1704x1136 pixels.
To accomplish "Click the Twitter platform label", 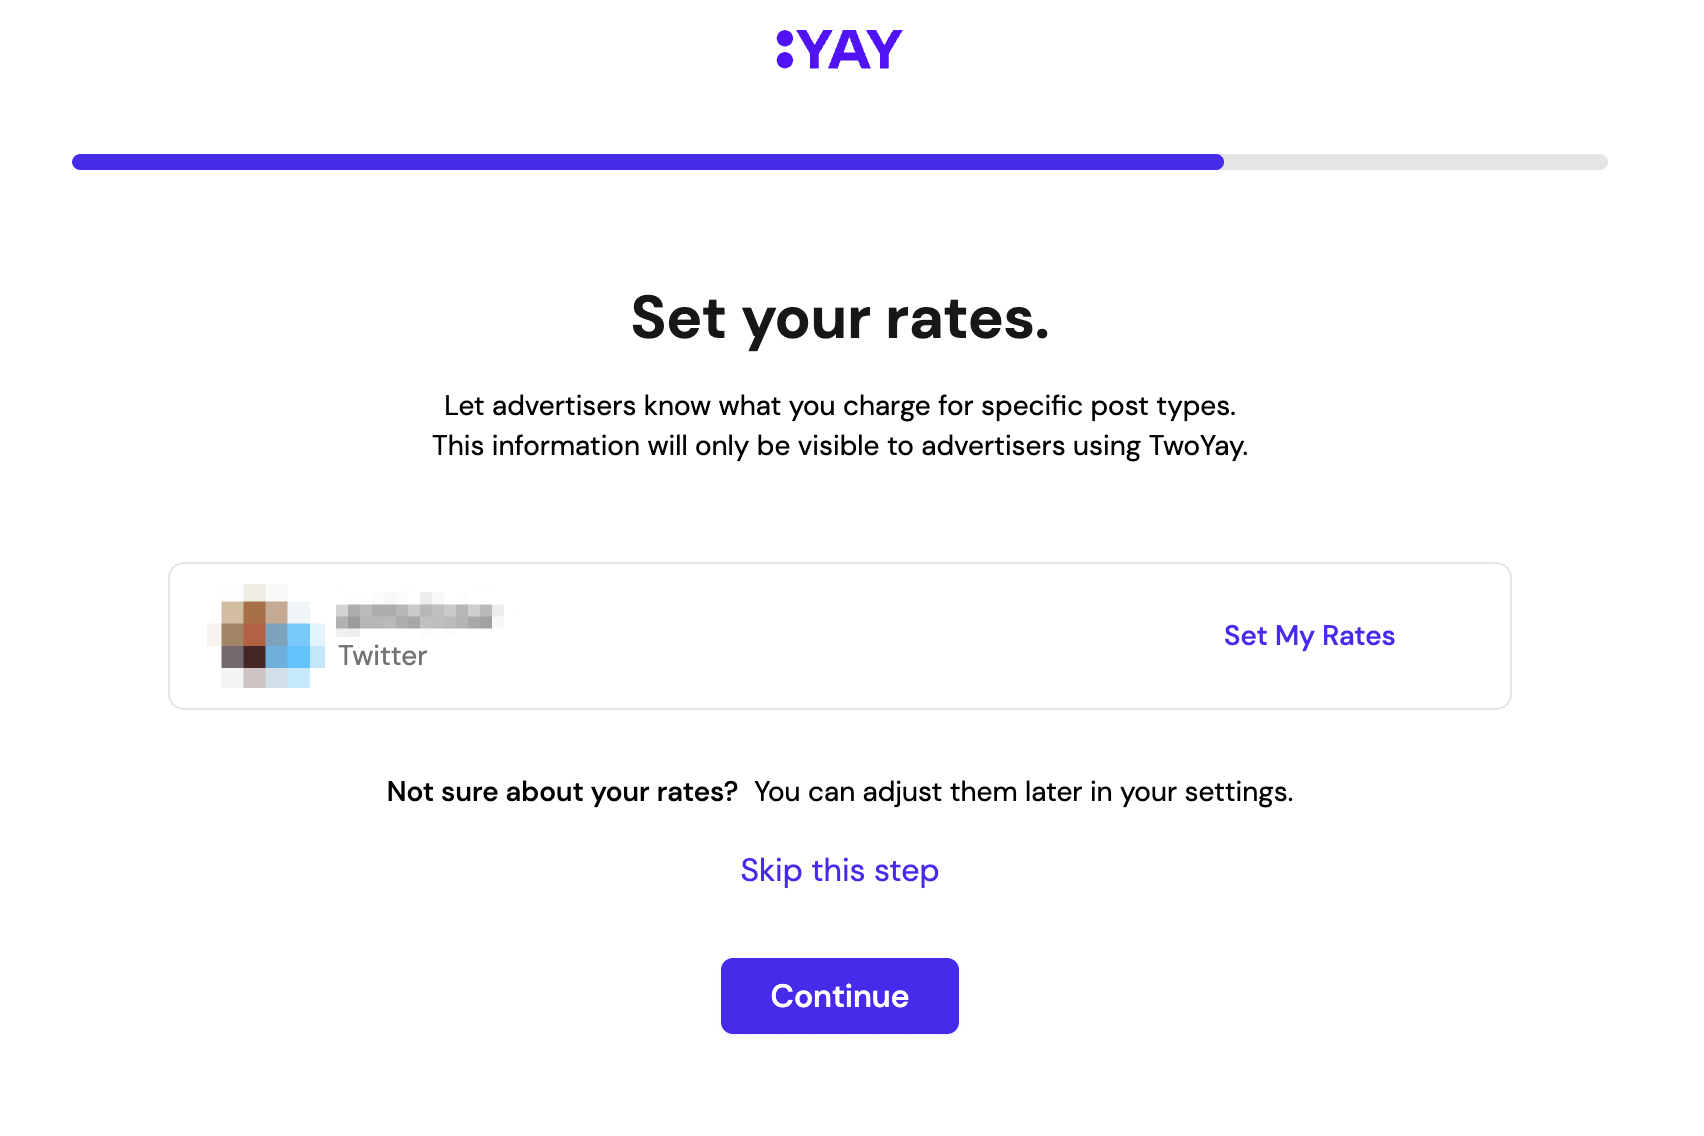I will click(x=382, y=656).
